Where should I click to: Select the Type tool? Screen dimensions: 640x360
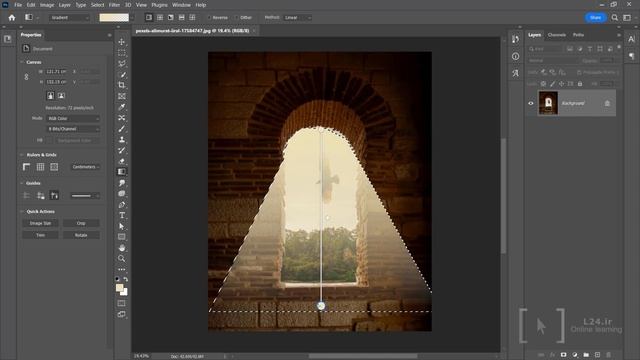click(x=122, y=215)
